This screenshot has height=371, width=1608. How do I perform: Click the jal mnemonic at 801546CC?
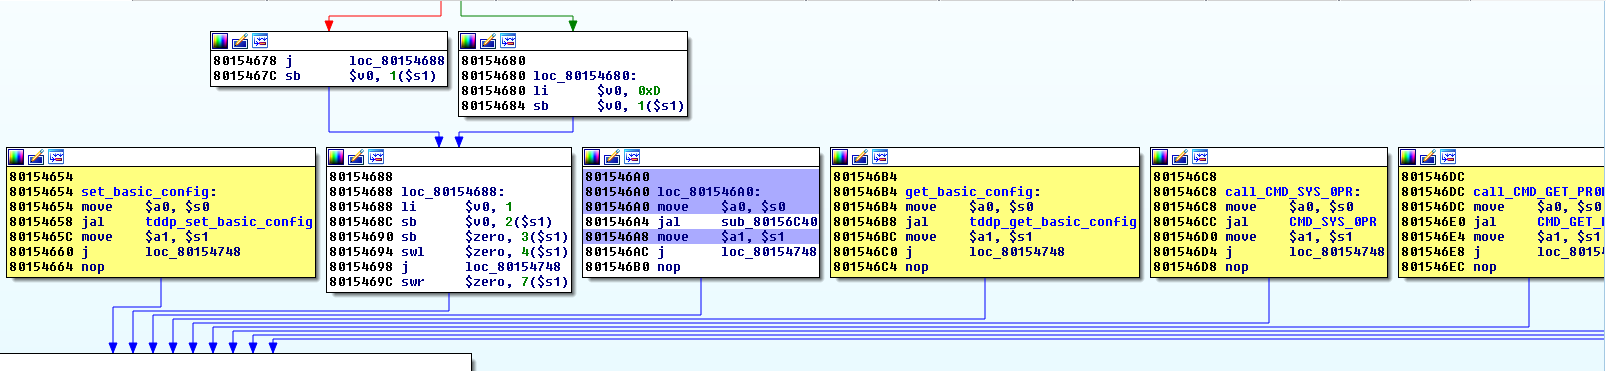pyautogui.click(x=1237, y=222)
